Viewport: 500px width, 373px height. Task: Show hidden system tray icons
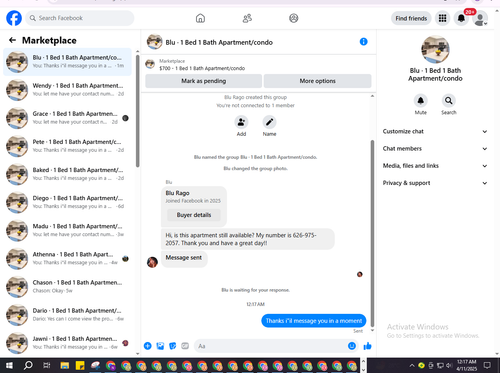point(412,365)
